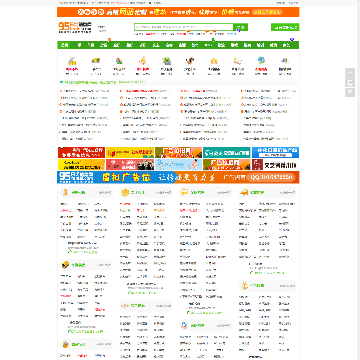The width and height of the screenshot is (360, 360).
Task: Focus the green-bordered search input field
Action: point(184,27)
